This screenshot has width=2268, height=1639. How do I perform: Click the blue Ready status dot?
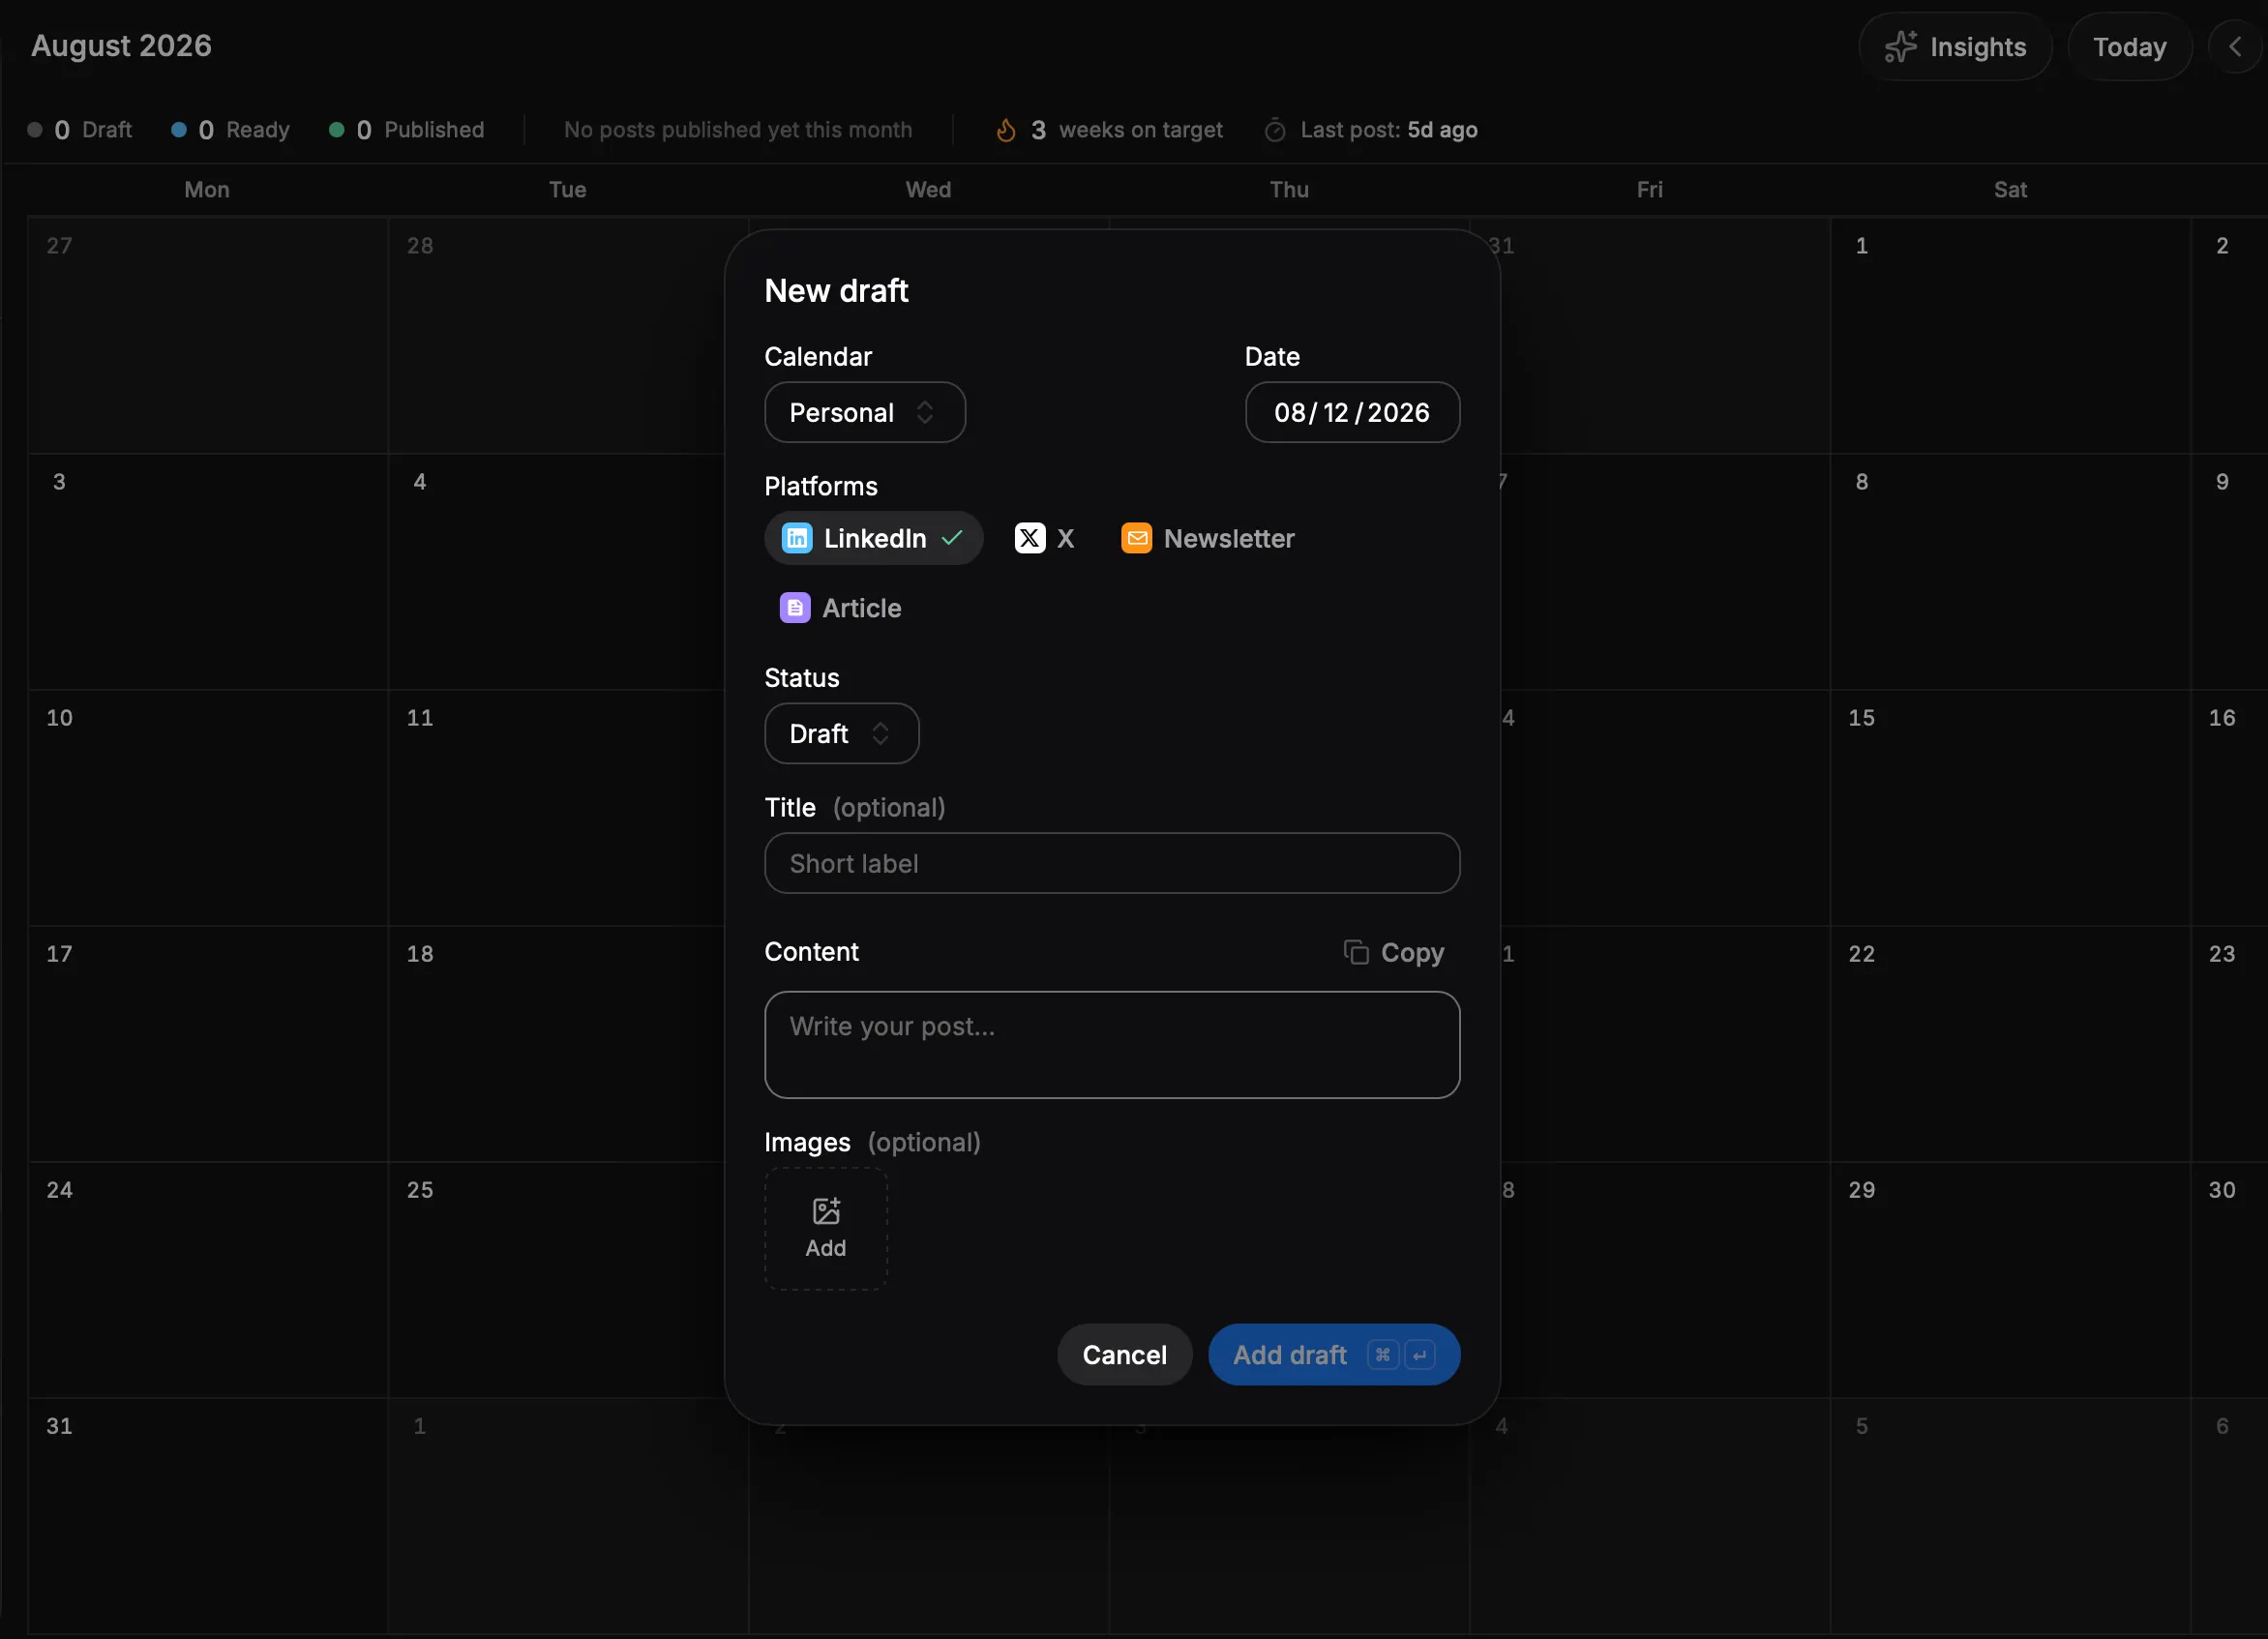pyautogui.click(x=179, y=130)
